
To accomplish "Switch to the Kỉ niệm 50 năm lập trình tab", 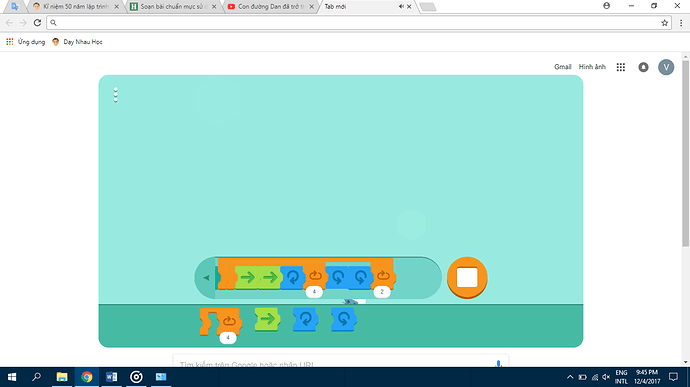I will (75, 7).
